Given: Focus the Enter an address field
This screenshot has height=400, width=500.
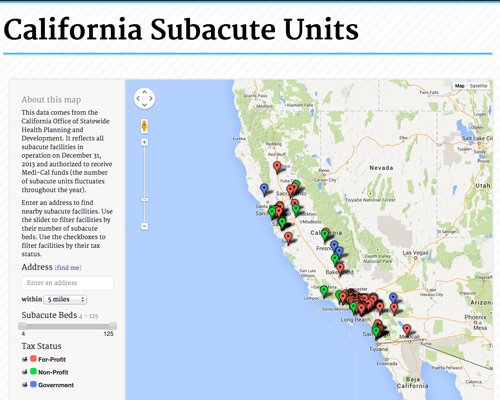Looking at the screenshot, I should [x=68, y=283].
